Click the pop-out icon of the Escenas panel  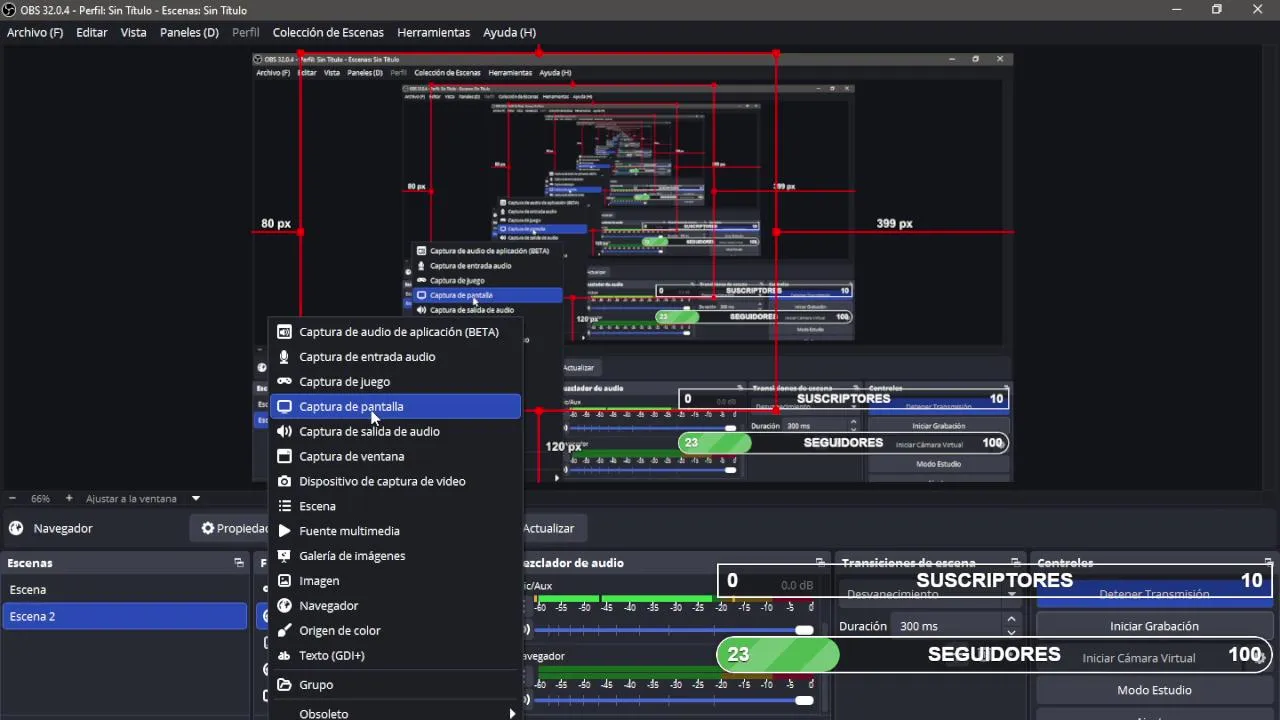[239, 563]
